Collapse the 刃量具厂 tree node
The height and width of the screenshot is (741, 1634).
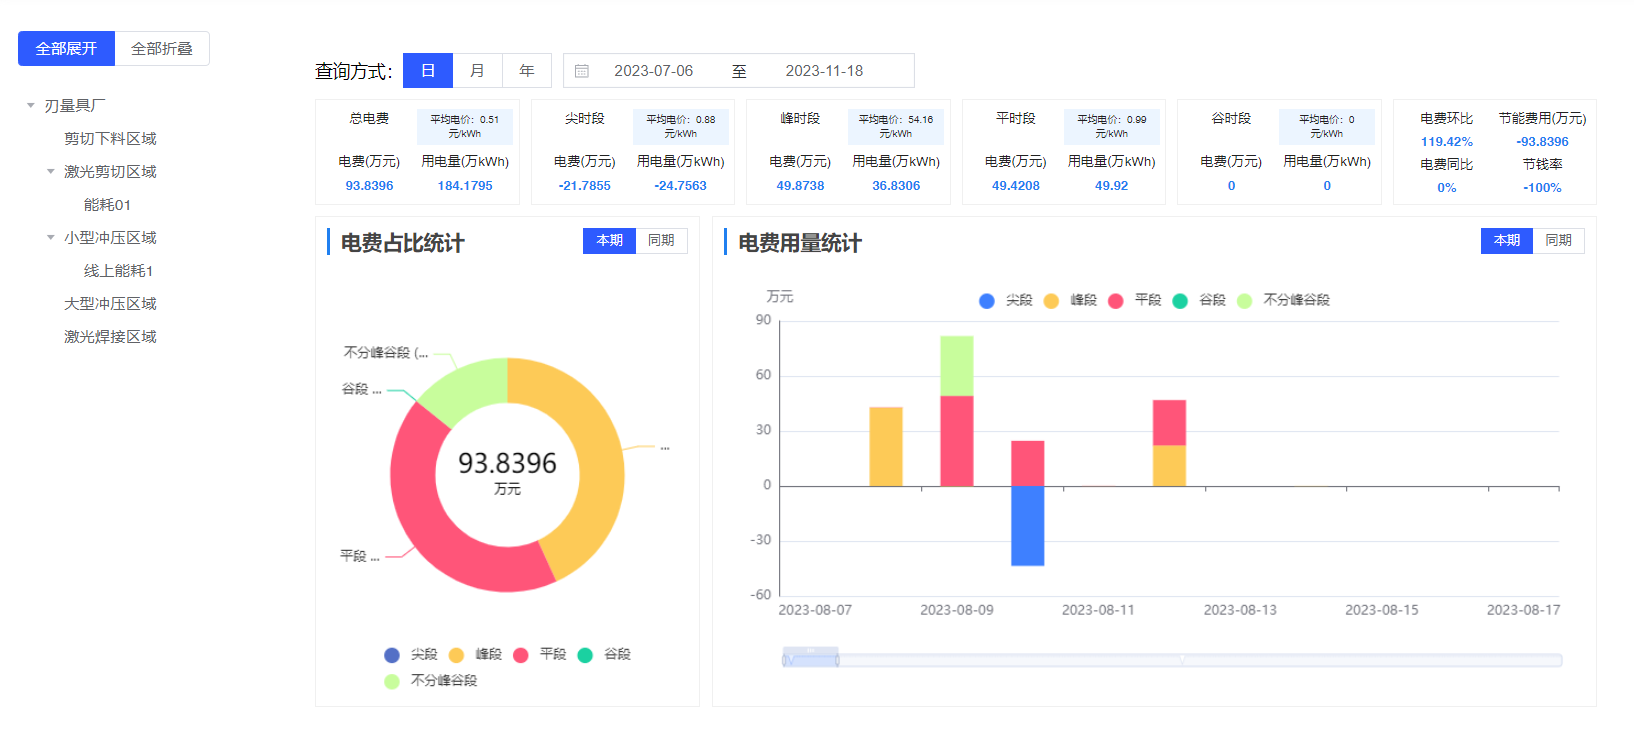point(31,106)
